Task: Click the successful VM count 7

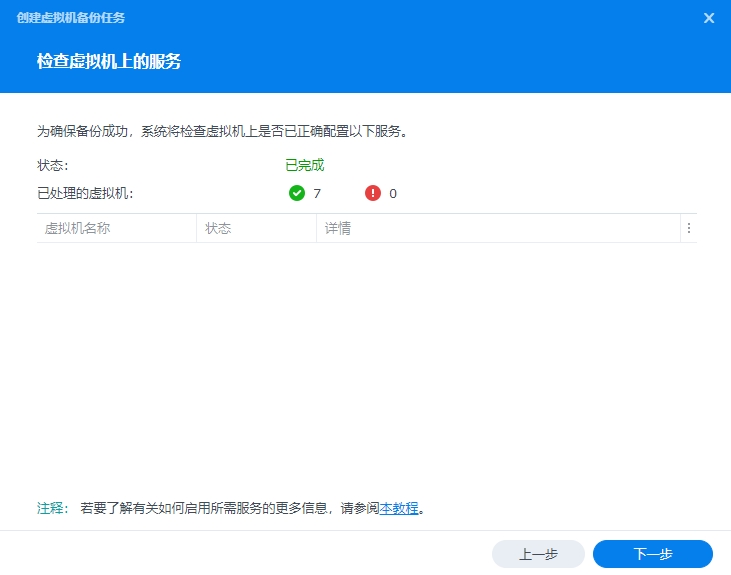Action: pyautogui.click(x=317, y=193)
